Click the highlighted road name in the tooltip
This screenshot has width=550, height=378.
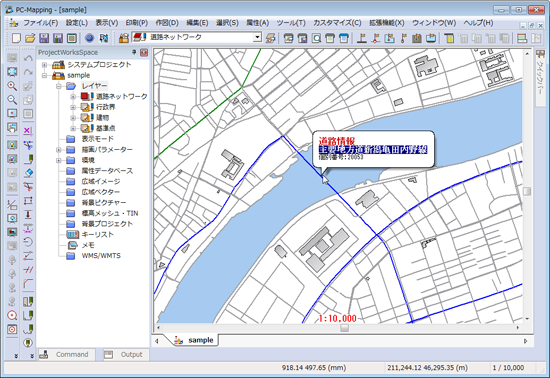(373, 150)
